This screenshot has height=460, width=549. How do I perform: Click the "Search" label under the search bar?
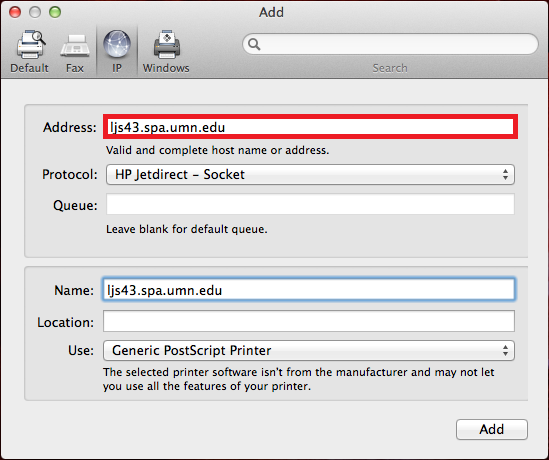coord(390,68)
